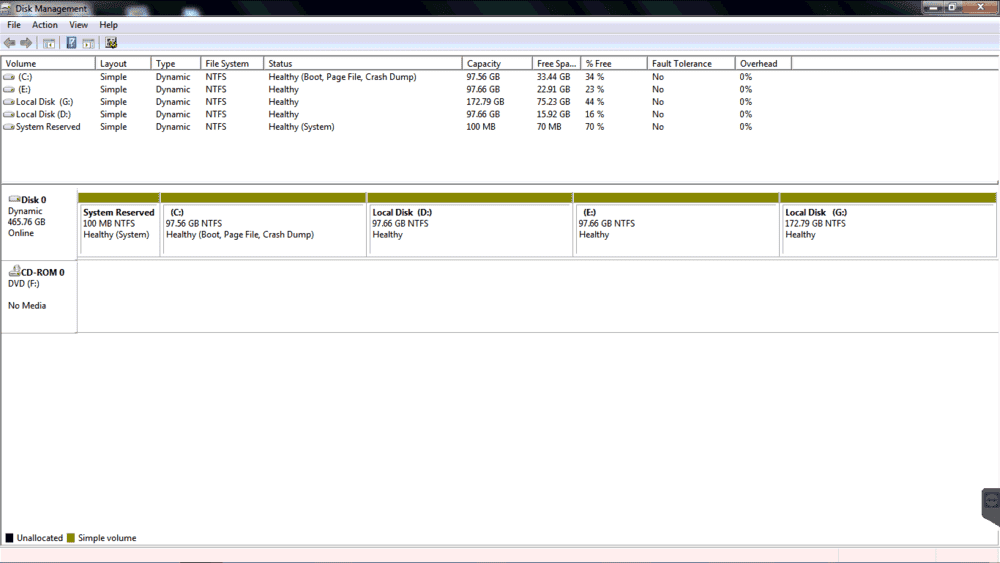Click the Settings icon at toolbar end
The width and height of the screenshot is (1000, 563).
click(x=111, y=43)
